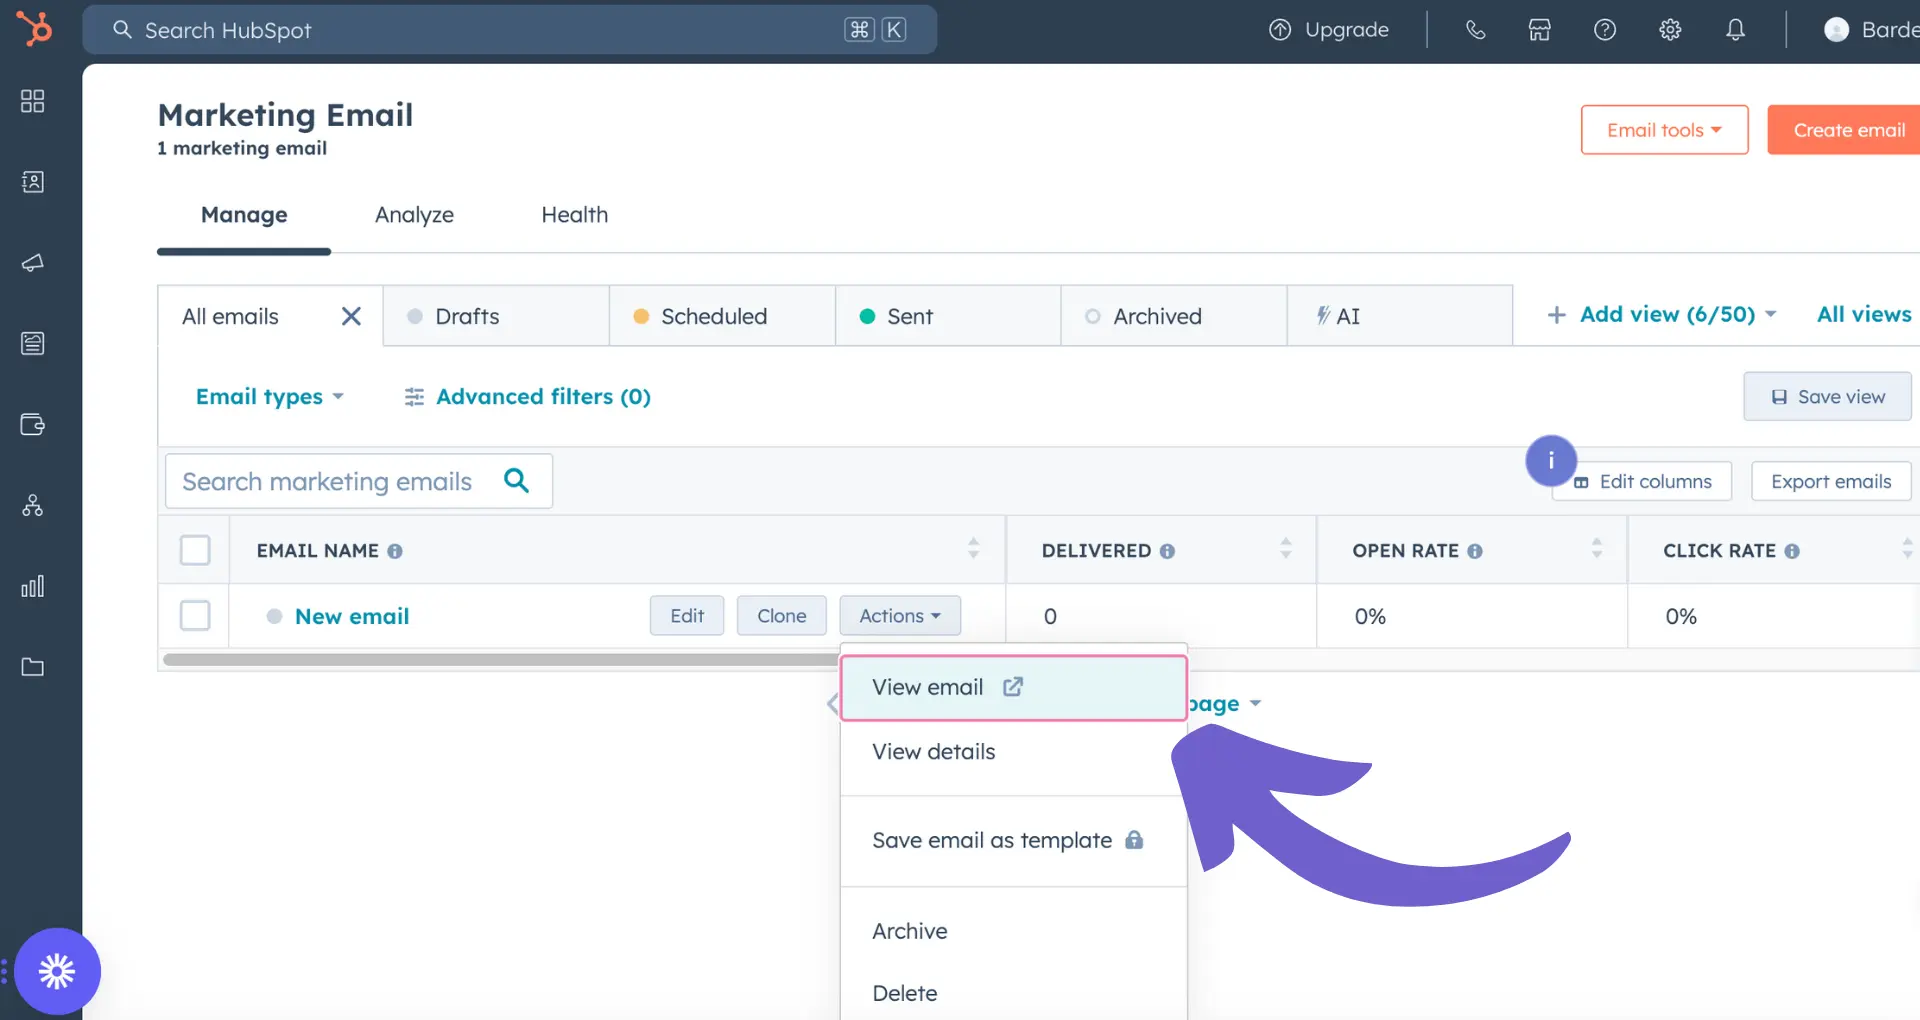Click the info icon next to CLICK RATE
The width and height of the screenshot is (1920, 1020).
[x=1792, y=551]
